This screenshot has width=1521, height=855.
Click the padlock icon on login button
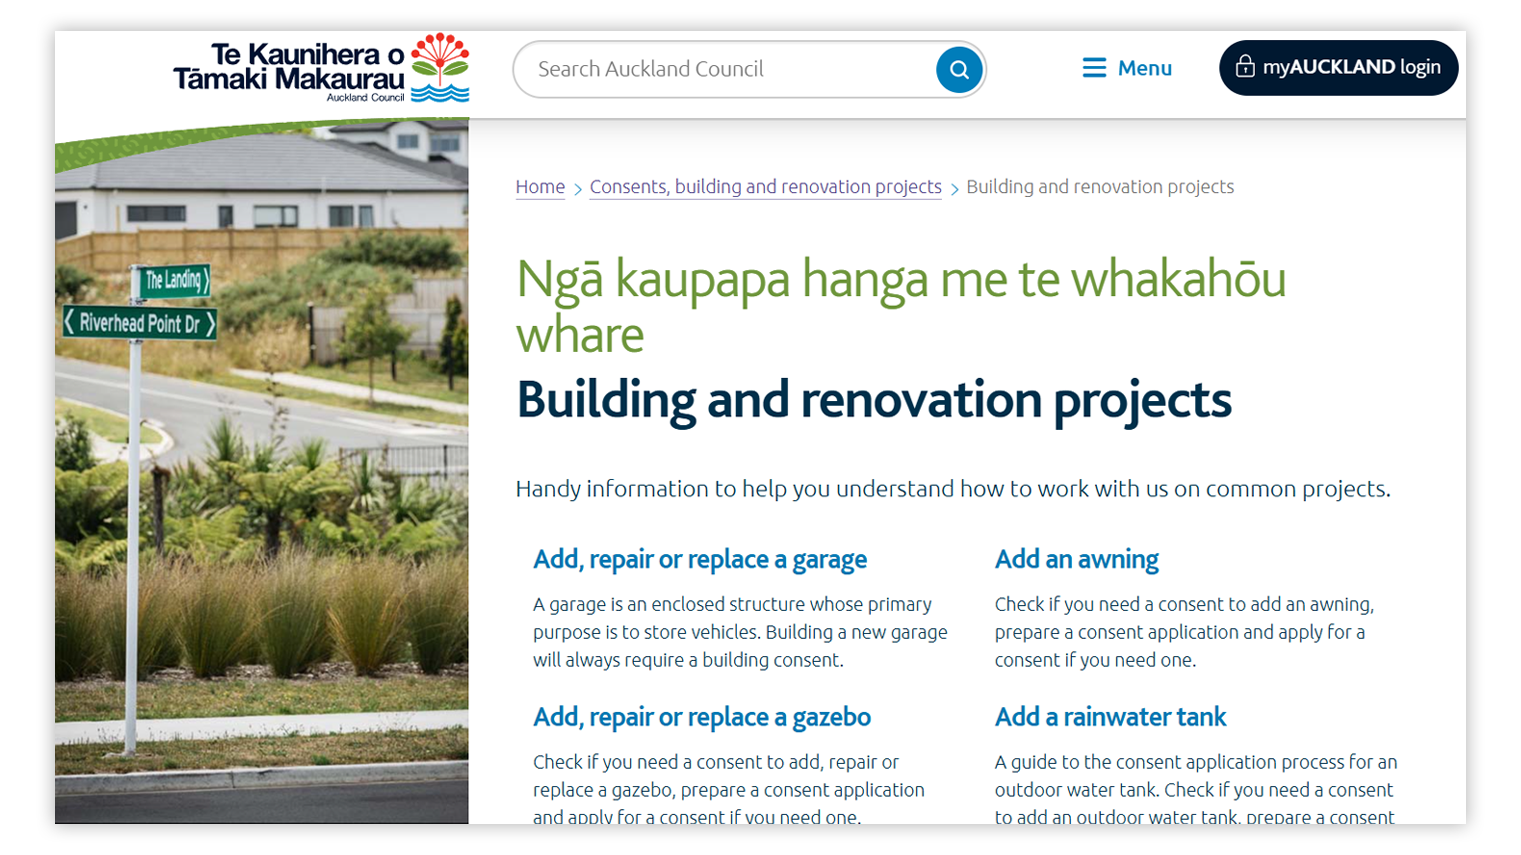[1244, 67]
